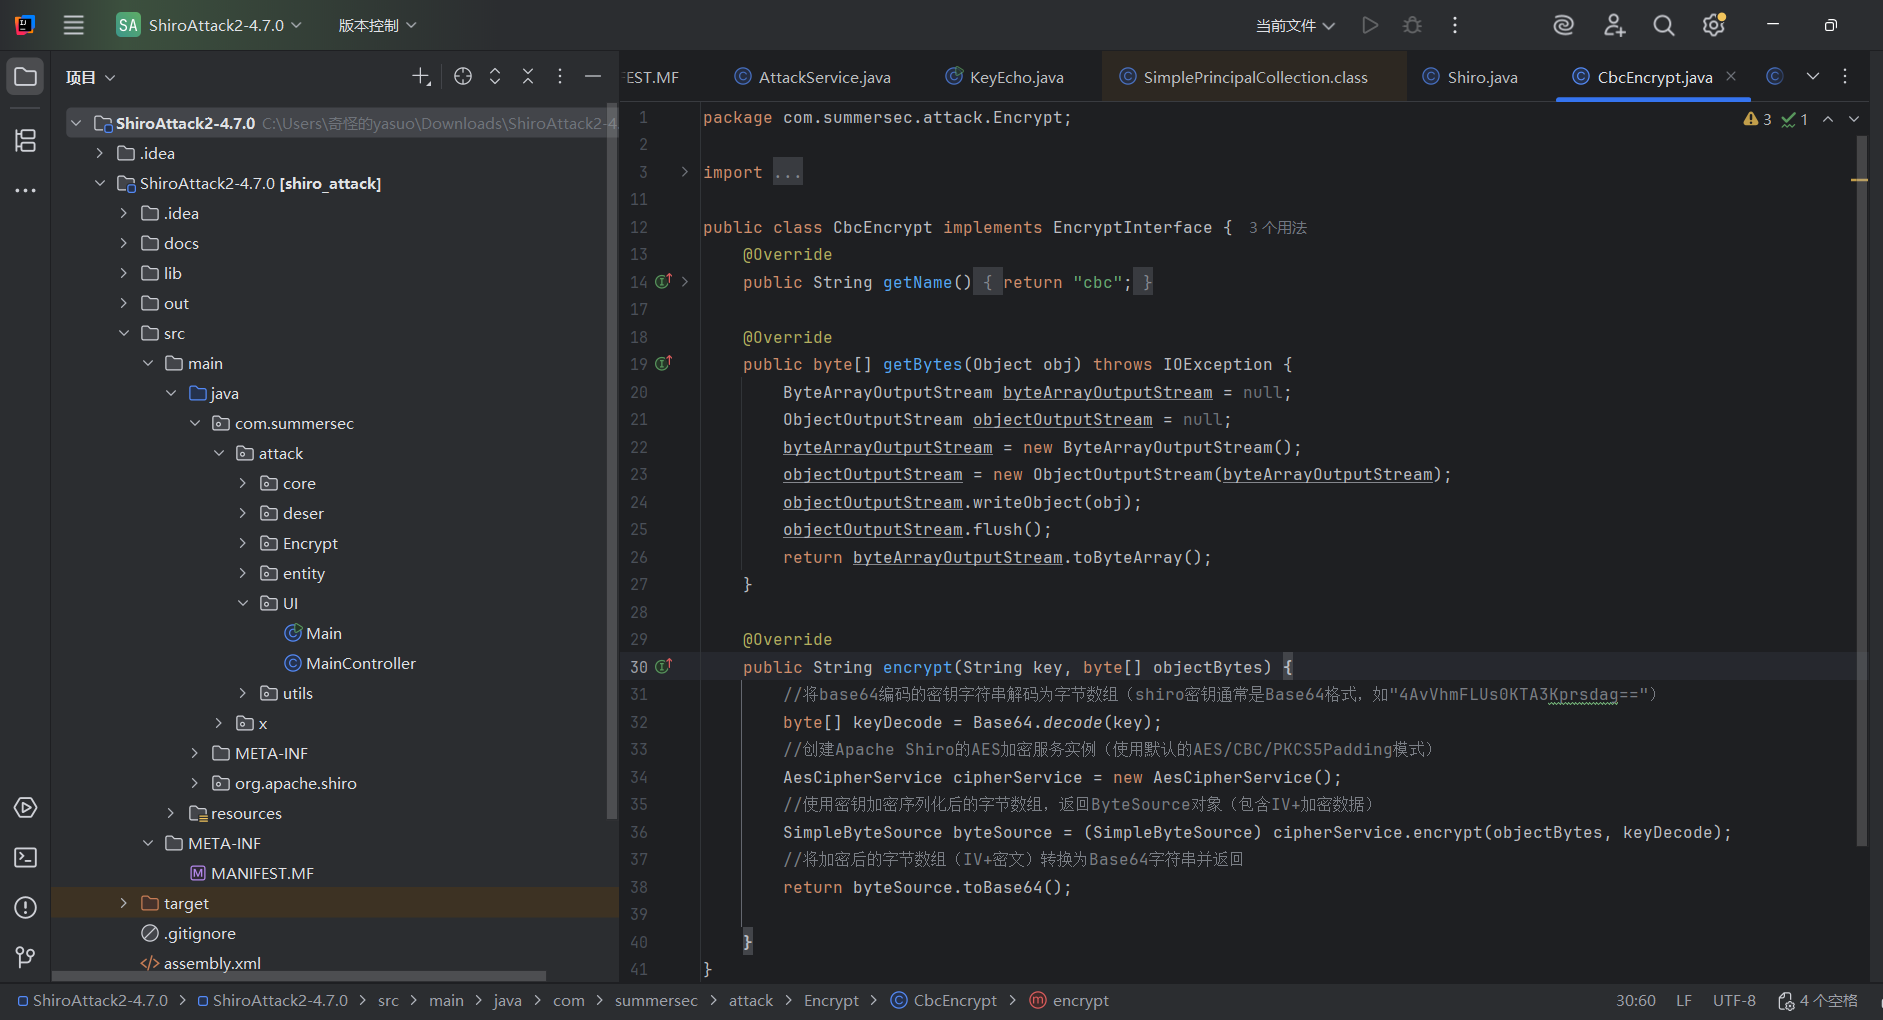
Task: Open the Terminal tool window
Action: [x=25, y=858]
